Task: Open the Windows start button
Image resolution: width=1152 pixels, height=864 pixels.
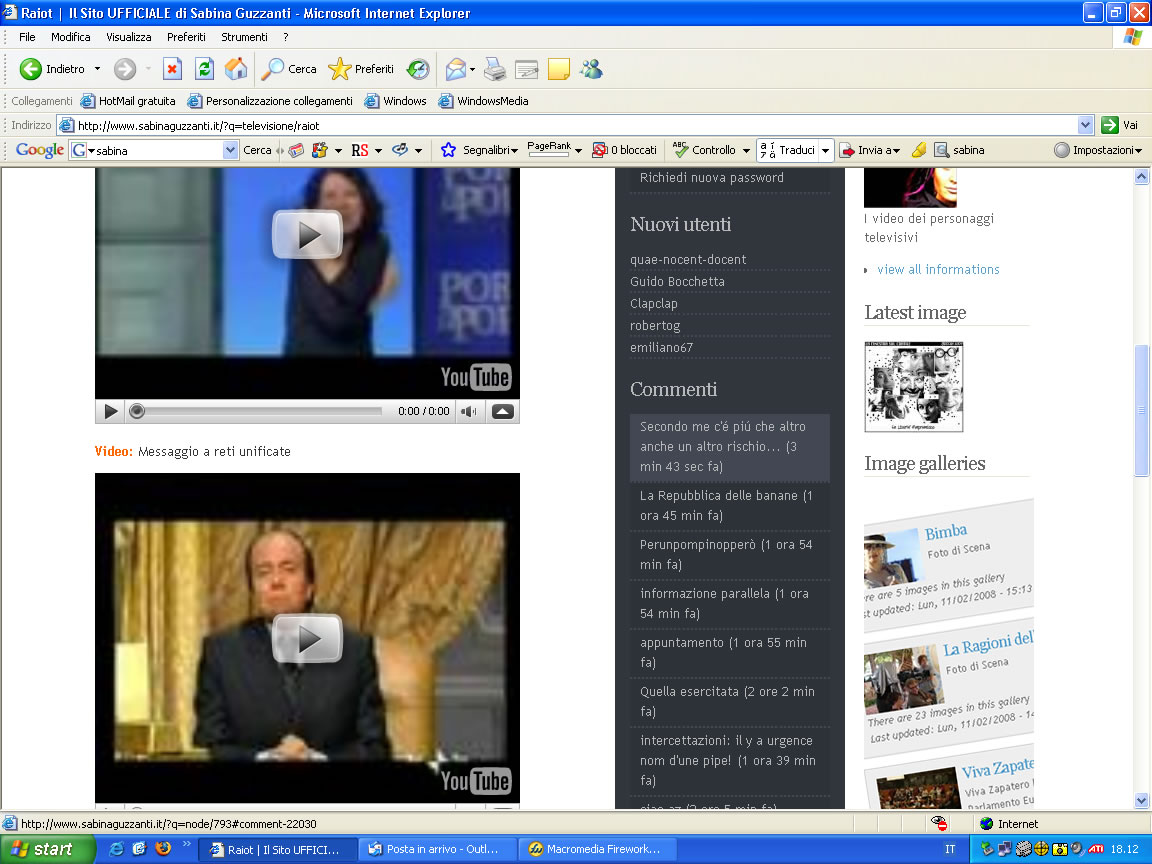Action: (x=46, y=849)
